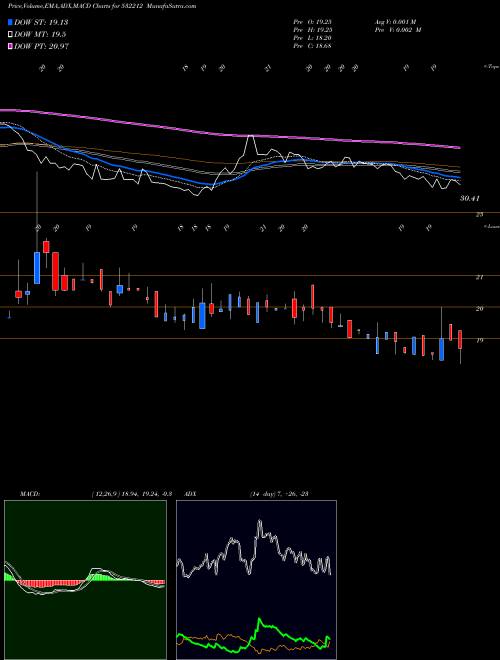
Task: Click the 'MACD:' panel heading
Action: 30,494
